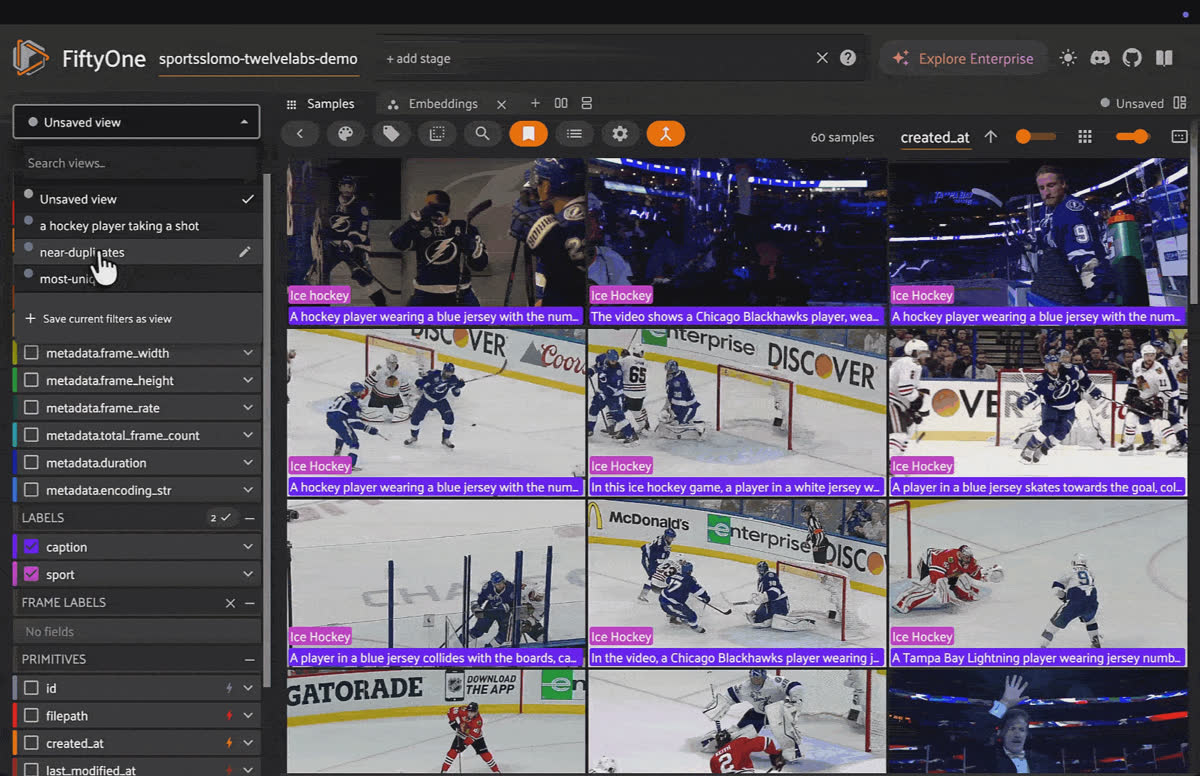1200x776 pixels.
Task: Edit the near-duplicates view pencil icon
Action: pyautogui.click(x=245, y=252)
